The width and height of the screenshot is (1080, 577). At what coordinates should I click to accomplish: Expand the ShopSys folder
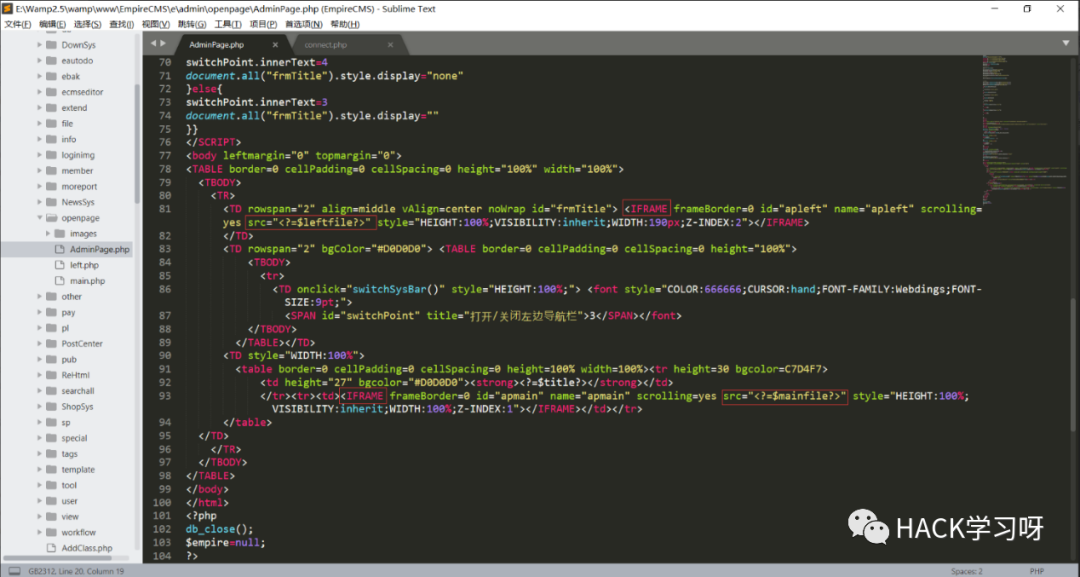click(x=39, y=406)
